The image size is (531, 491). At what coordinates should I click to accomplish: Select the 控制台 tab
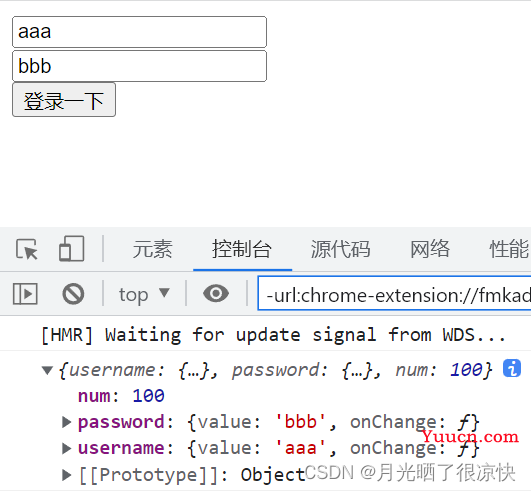coord(242,249)
